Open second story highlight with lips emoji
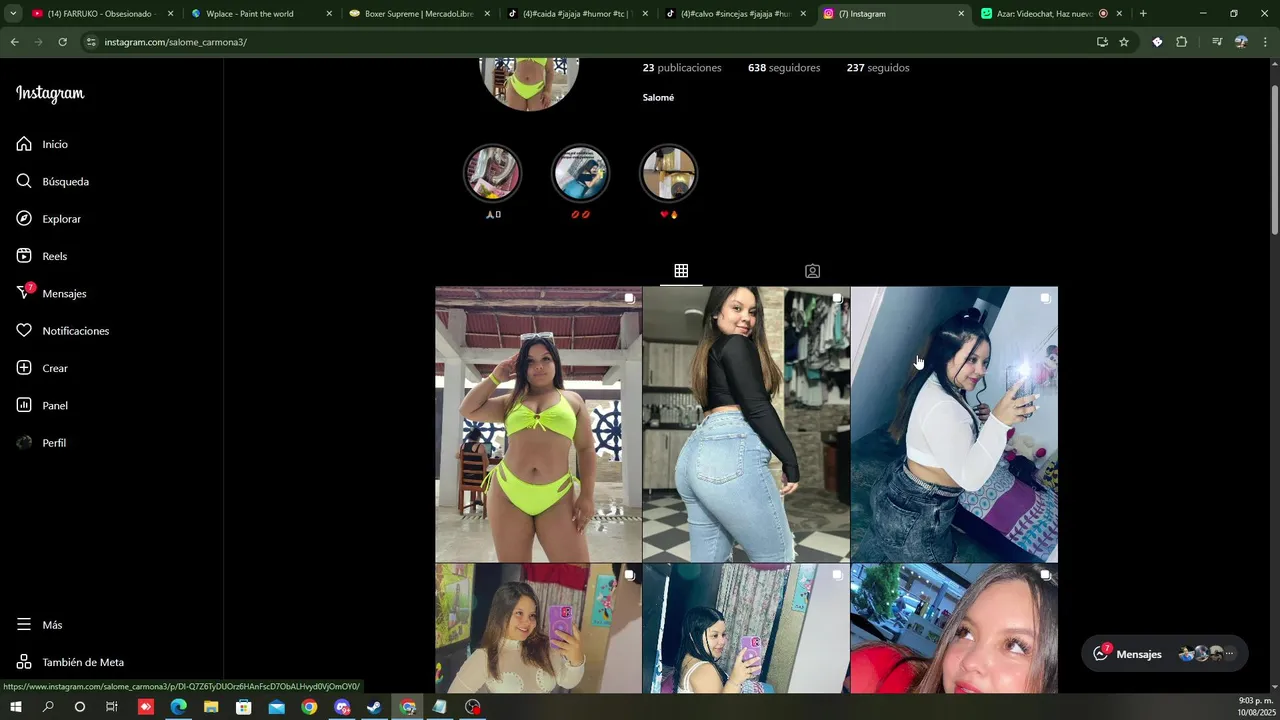1280x720 pixels. point(580,173)
